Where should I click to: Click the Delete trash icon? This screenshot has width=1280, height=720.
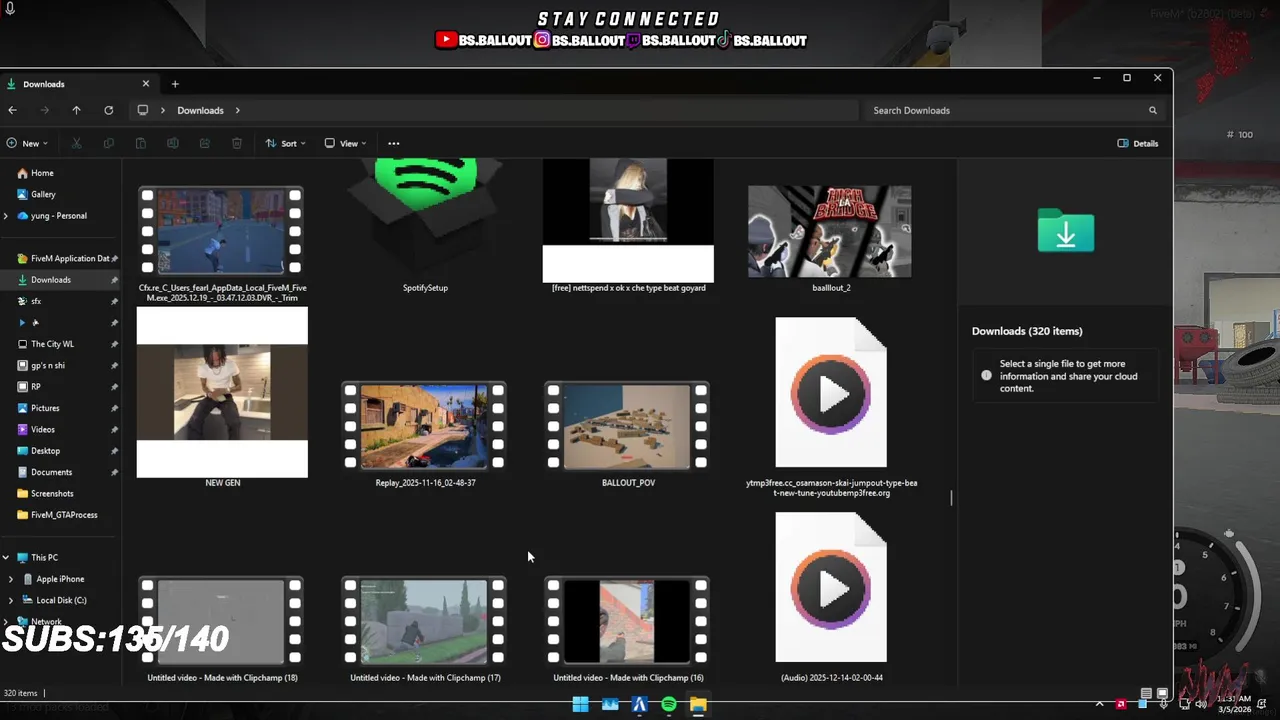[237, 143]
